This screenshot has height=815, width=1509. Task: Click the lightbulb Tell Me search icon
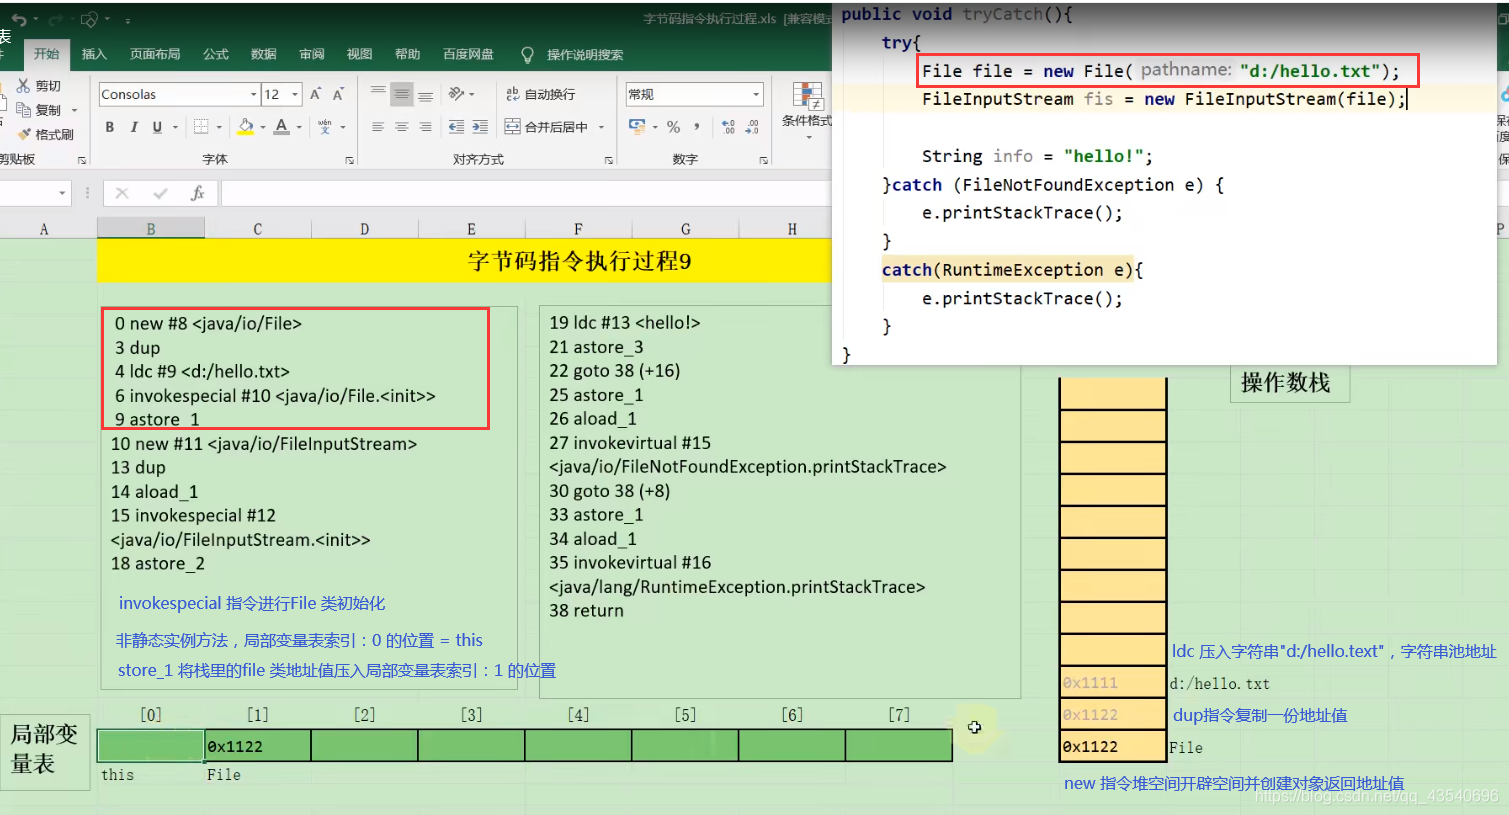(527, 54)
